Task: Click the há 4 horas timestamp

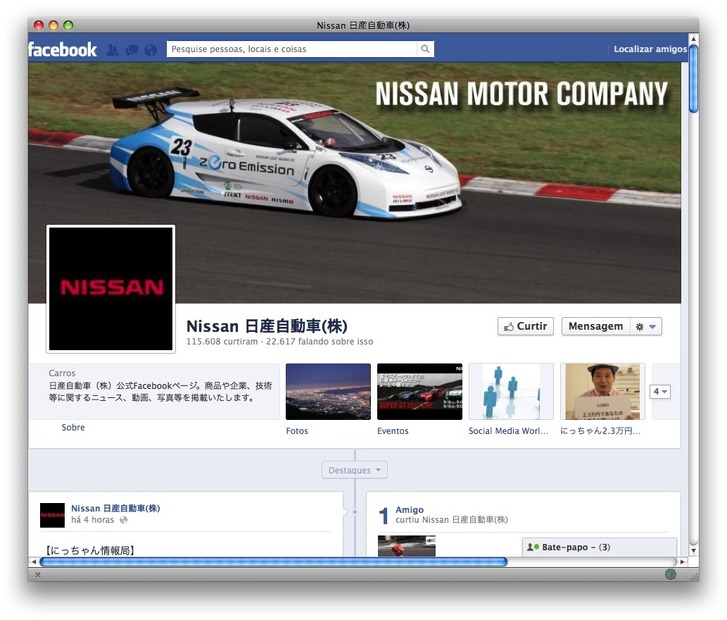Action: click(93, 520)
